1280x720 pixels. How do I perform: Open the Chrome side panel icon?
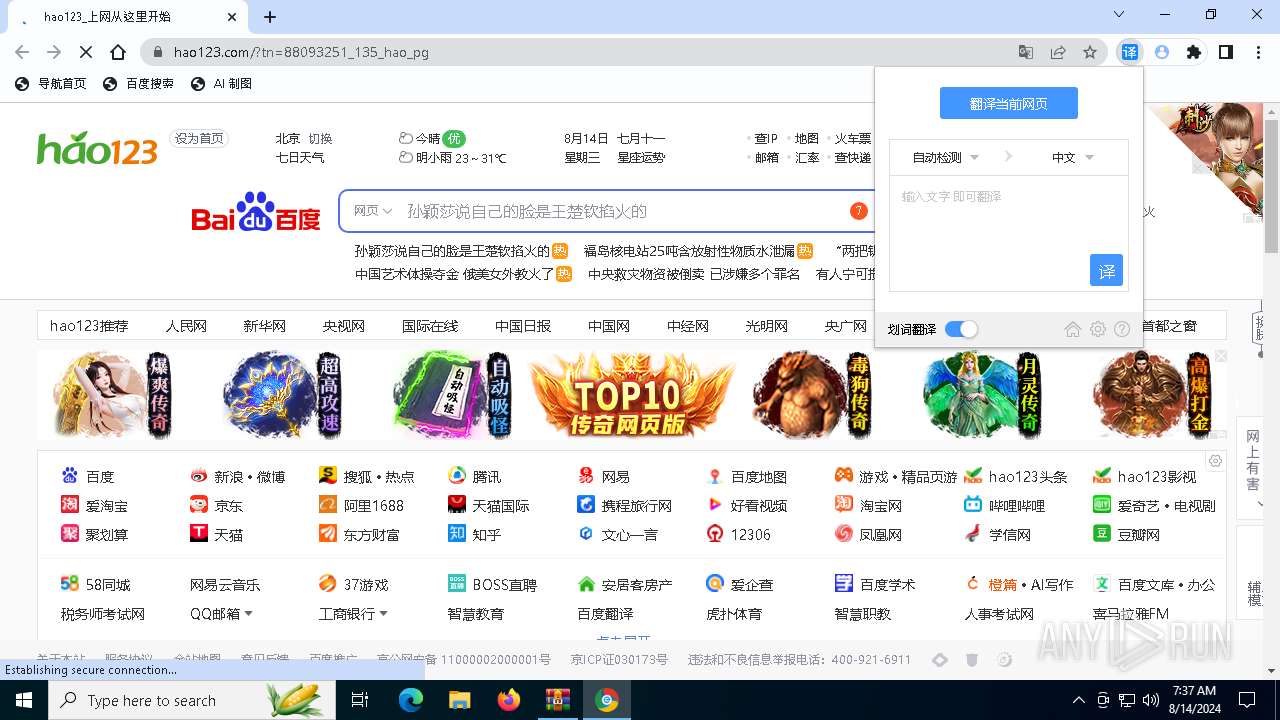coord(1225,52)
